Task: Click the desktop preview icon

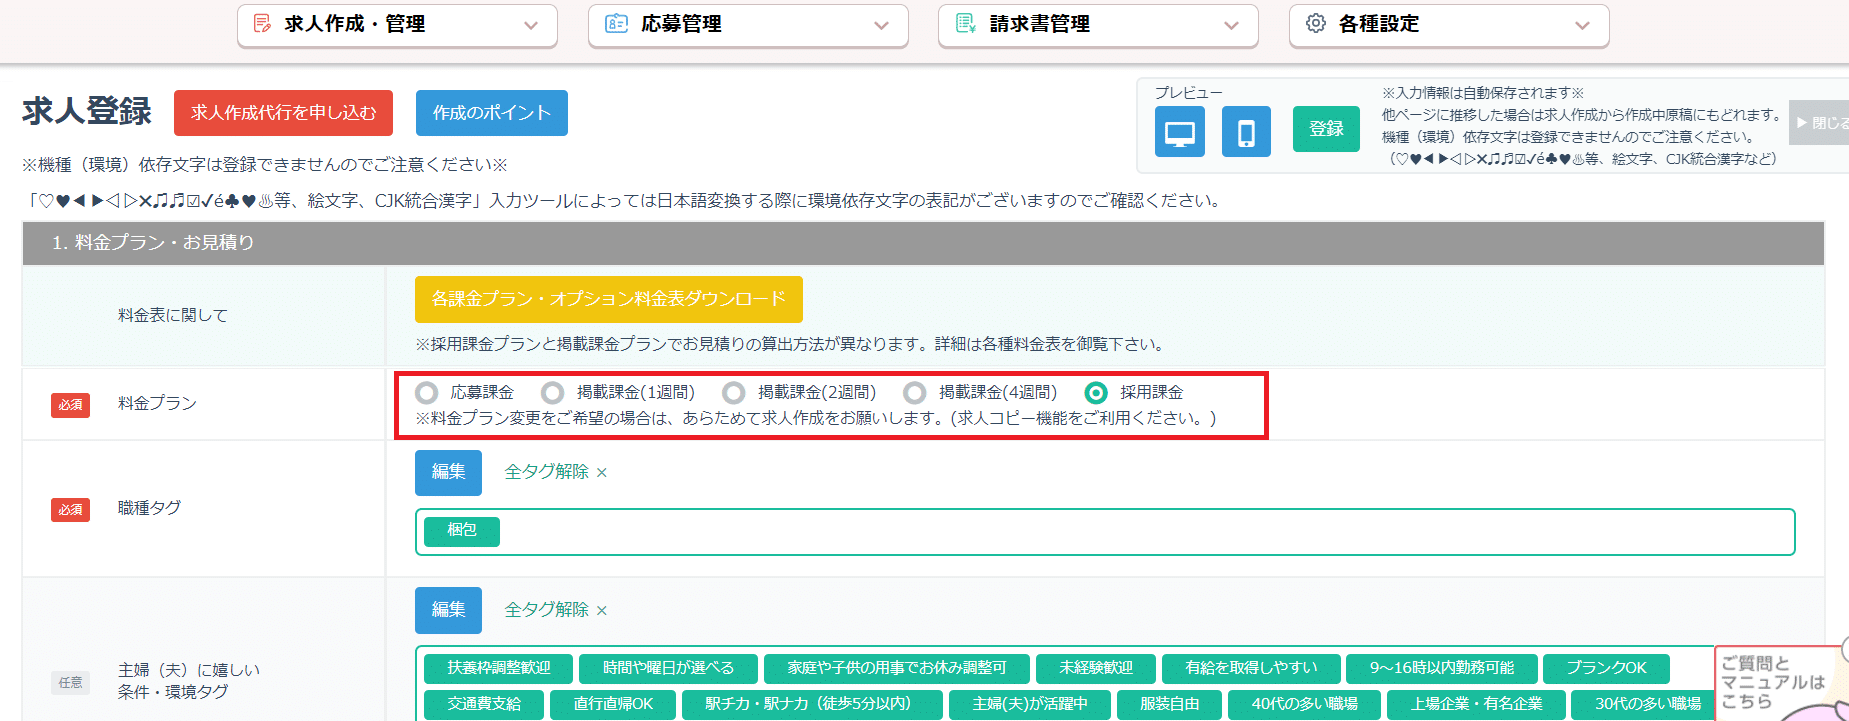Action: point(1179,132)
